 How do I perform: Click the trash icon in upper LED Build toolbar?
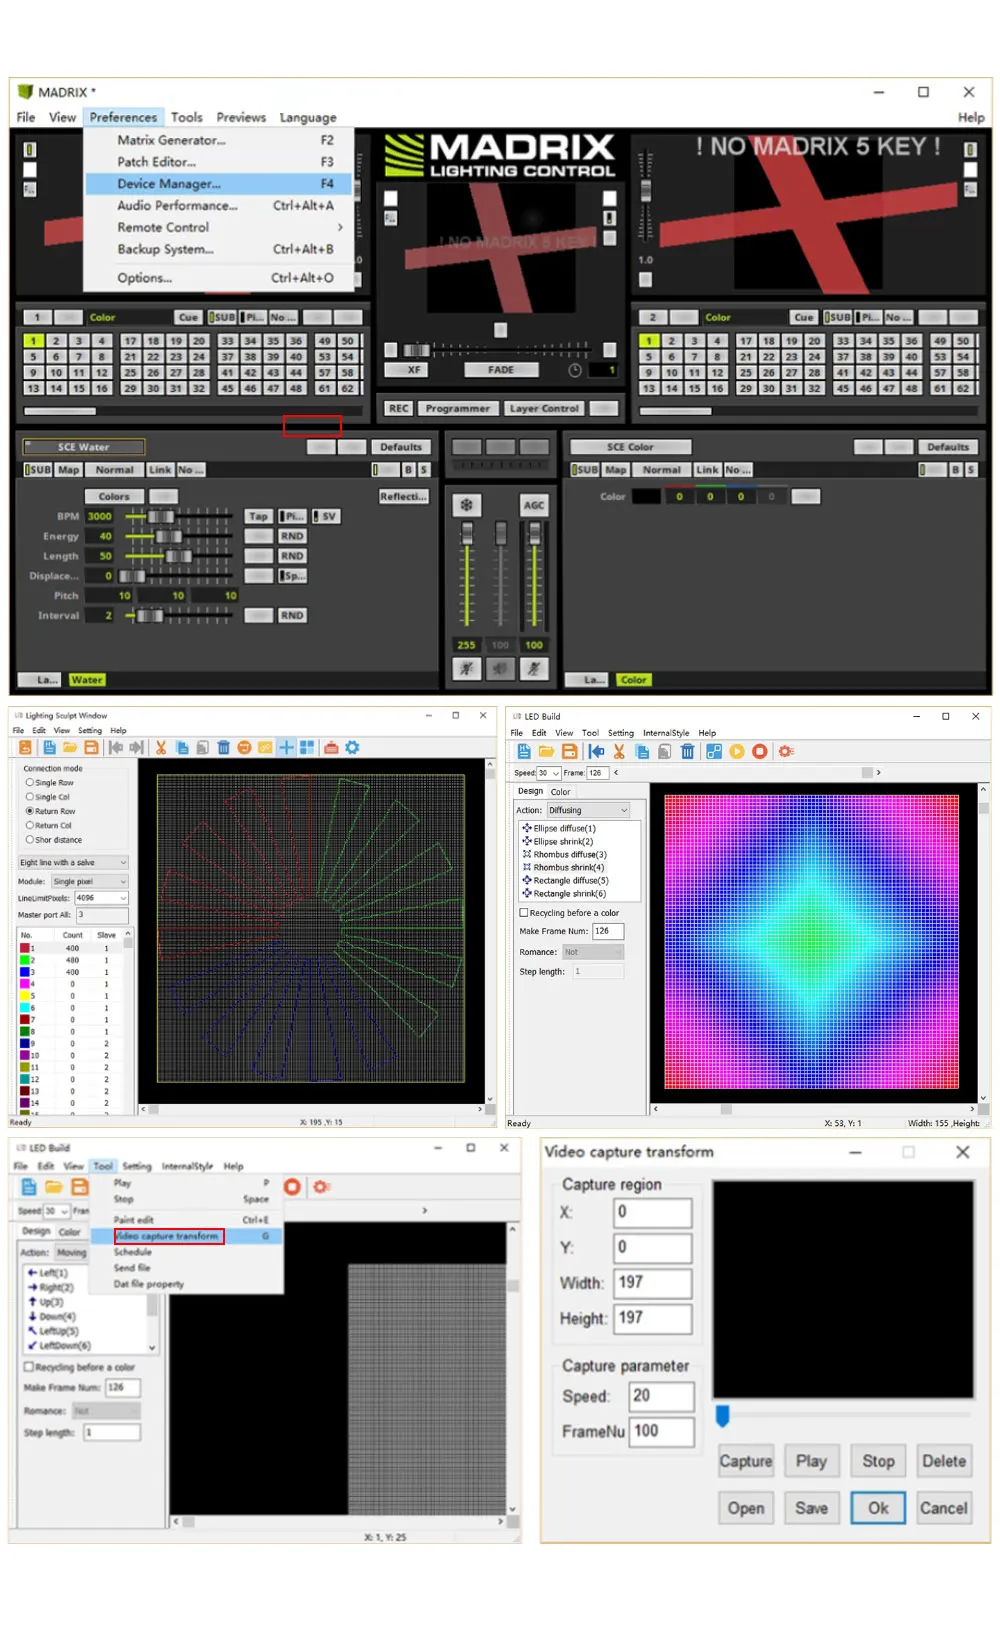[x=688, y=751]
